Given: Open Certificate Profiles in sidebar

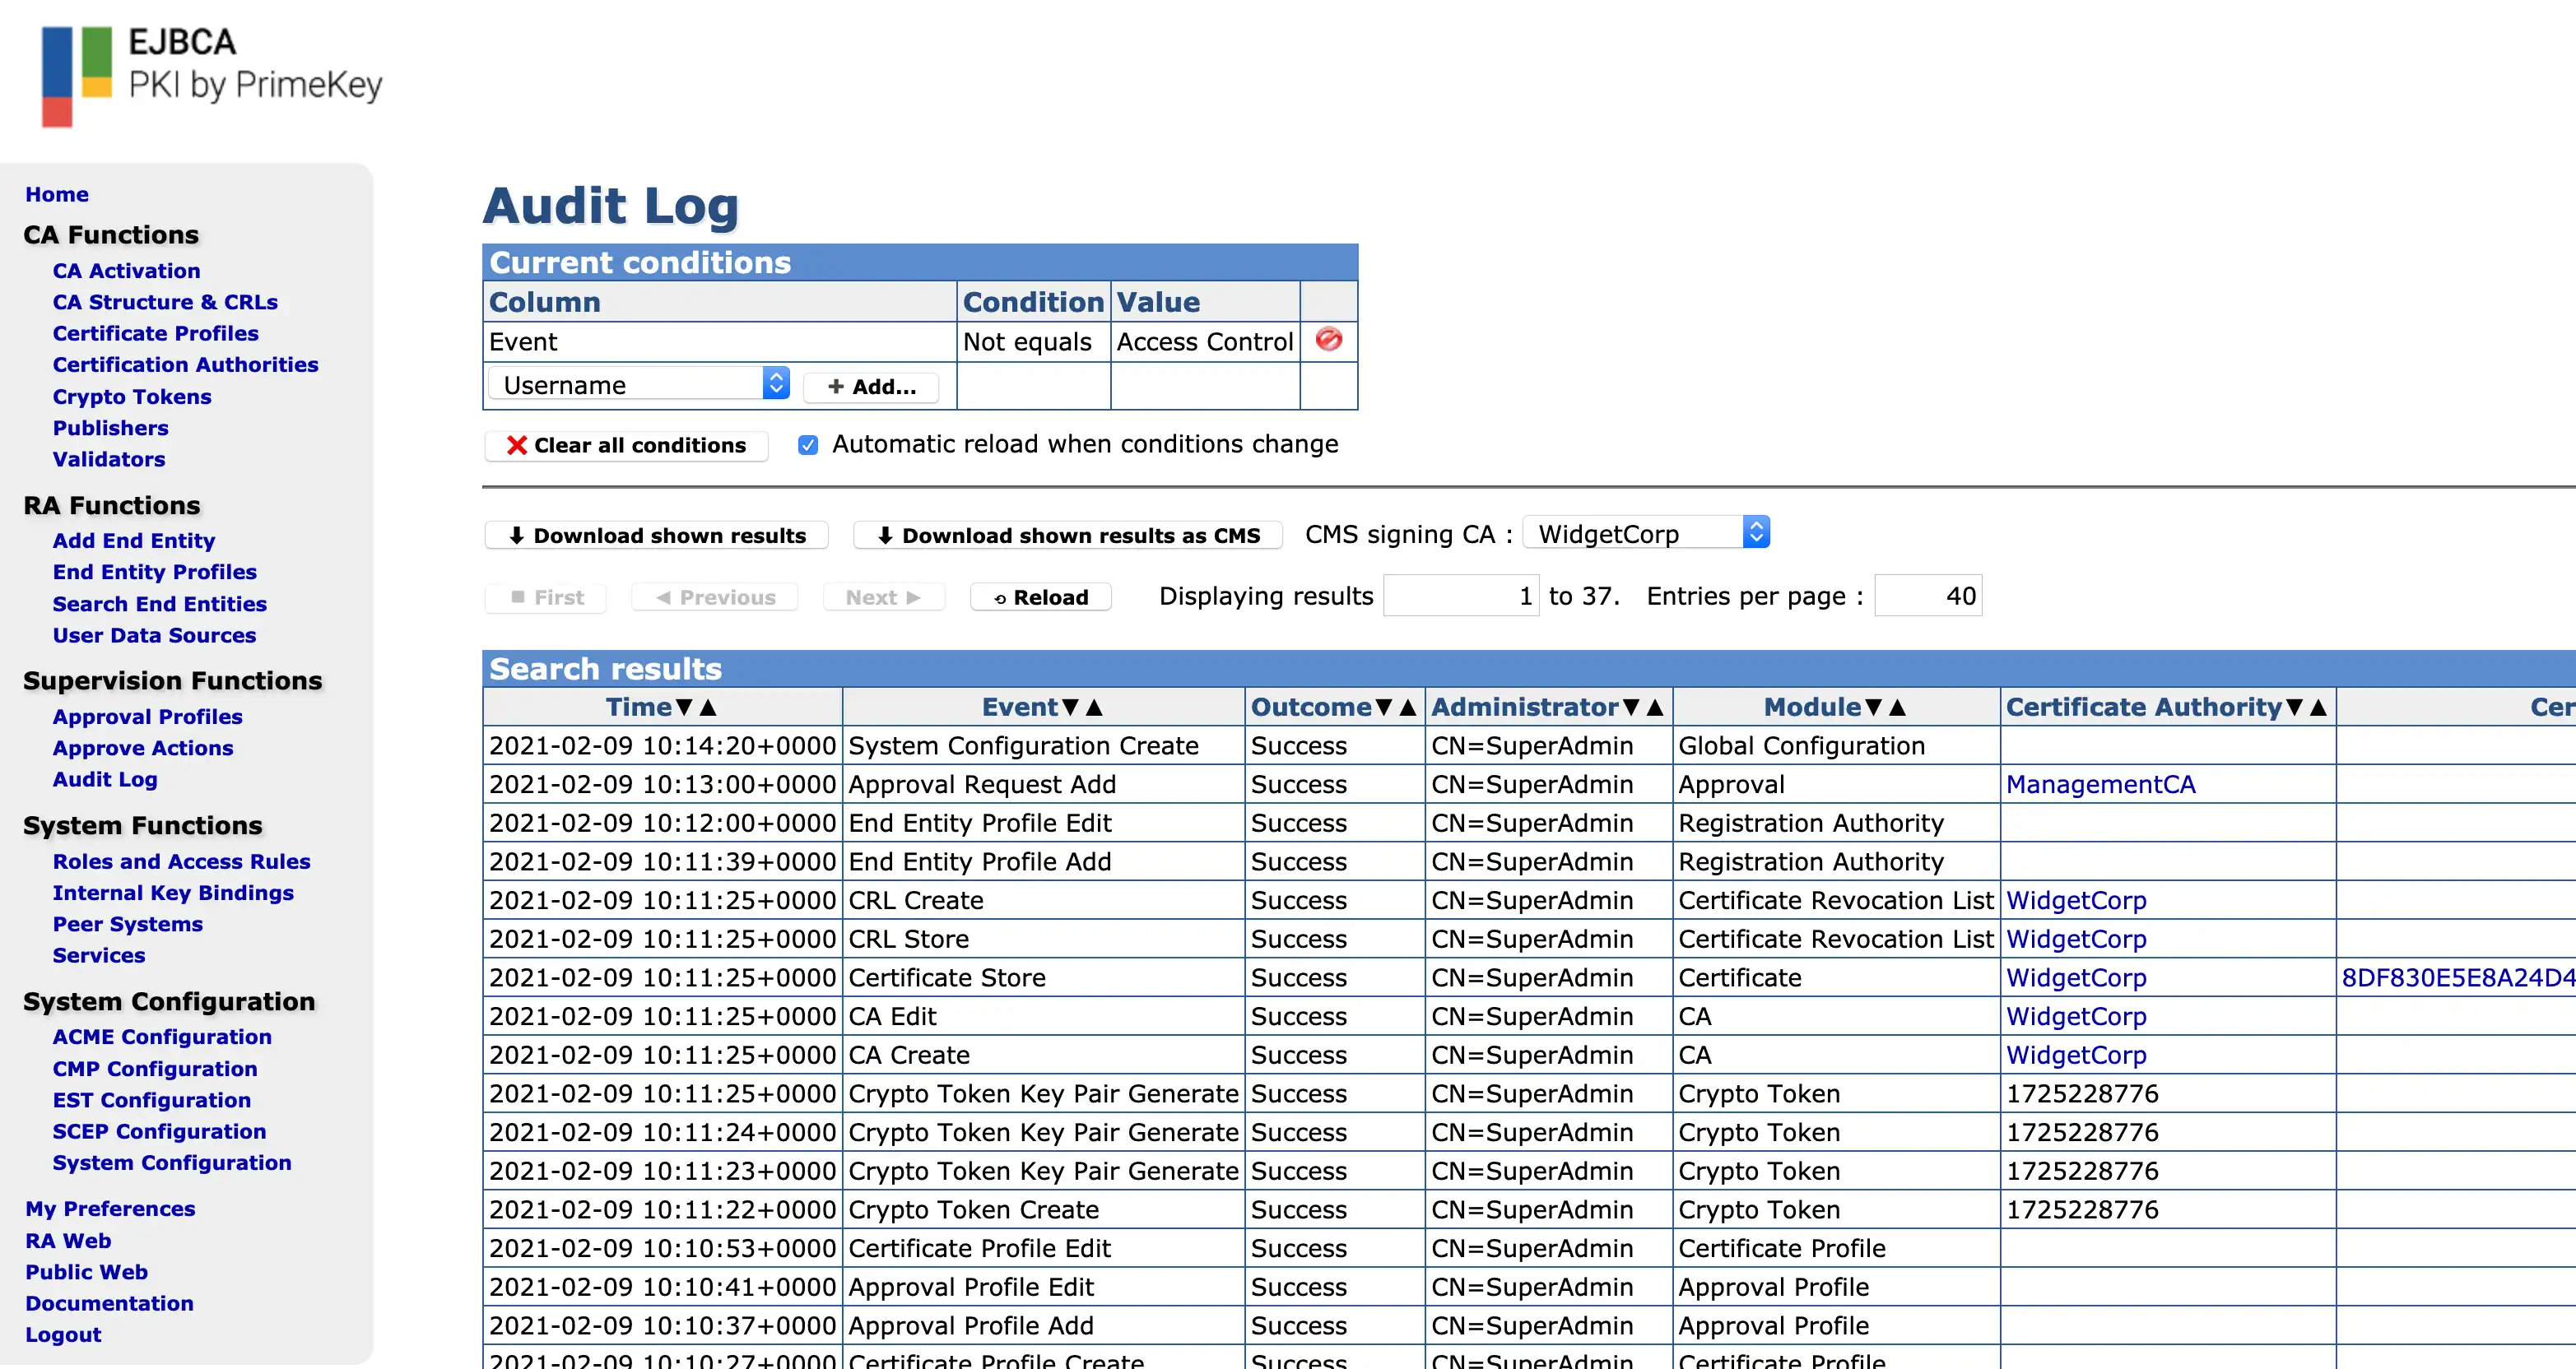Looking at the screenshot, I should point(155,333).
